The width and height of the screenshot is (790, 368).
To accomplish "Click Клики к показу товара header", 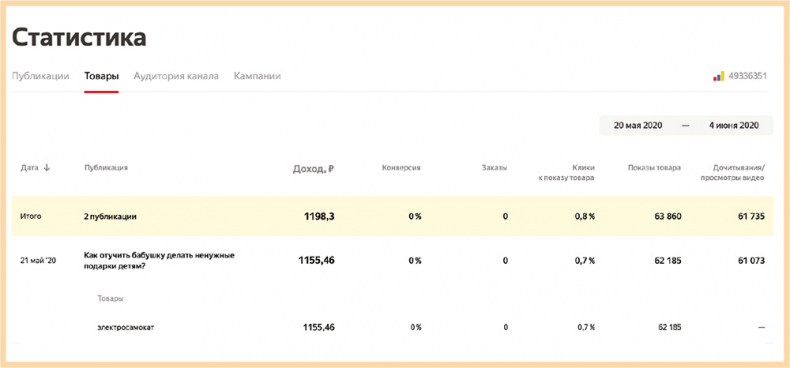I will 567,172.
